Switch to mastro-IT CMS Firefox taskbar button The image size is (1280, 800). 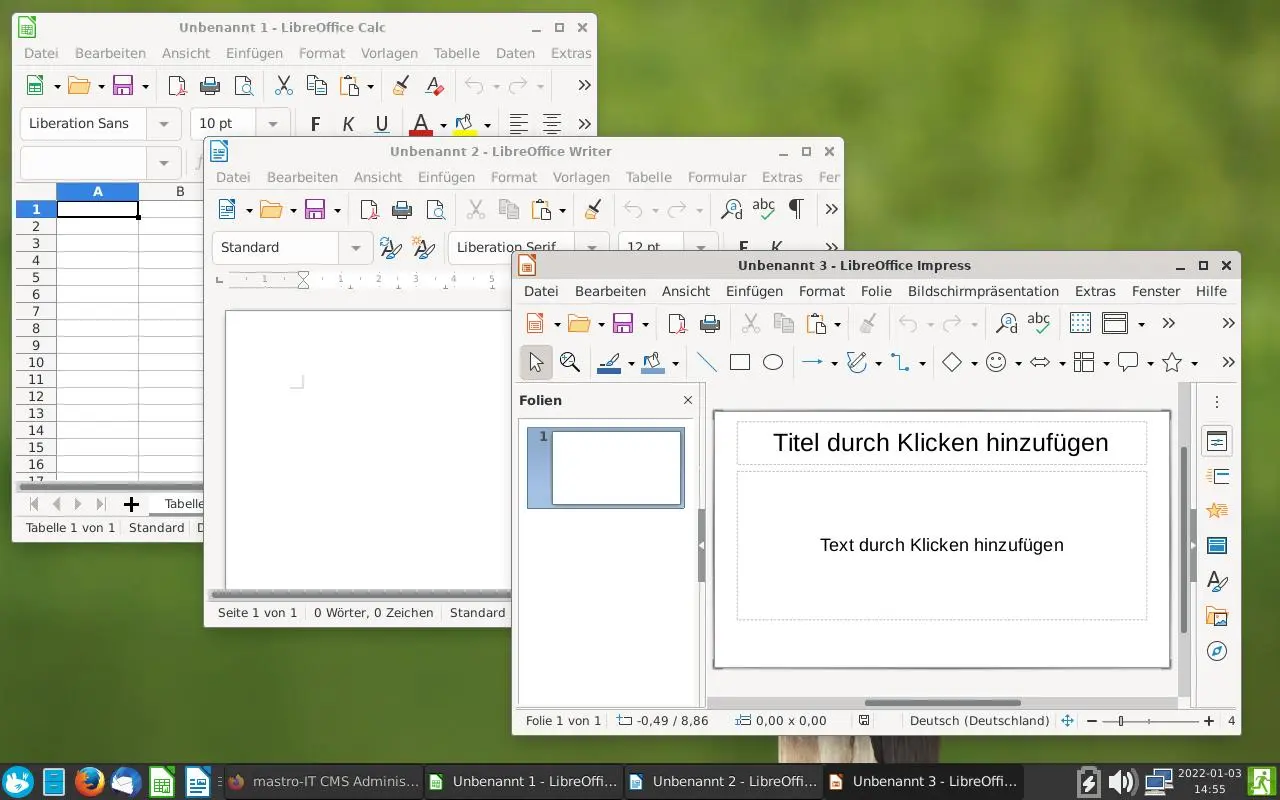pyautogui.click(x=323, y=782)
